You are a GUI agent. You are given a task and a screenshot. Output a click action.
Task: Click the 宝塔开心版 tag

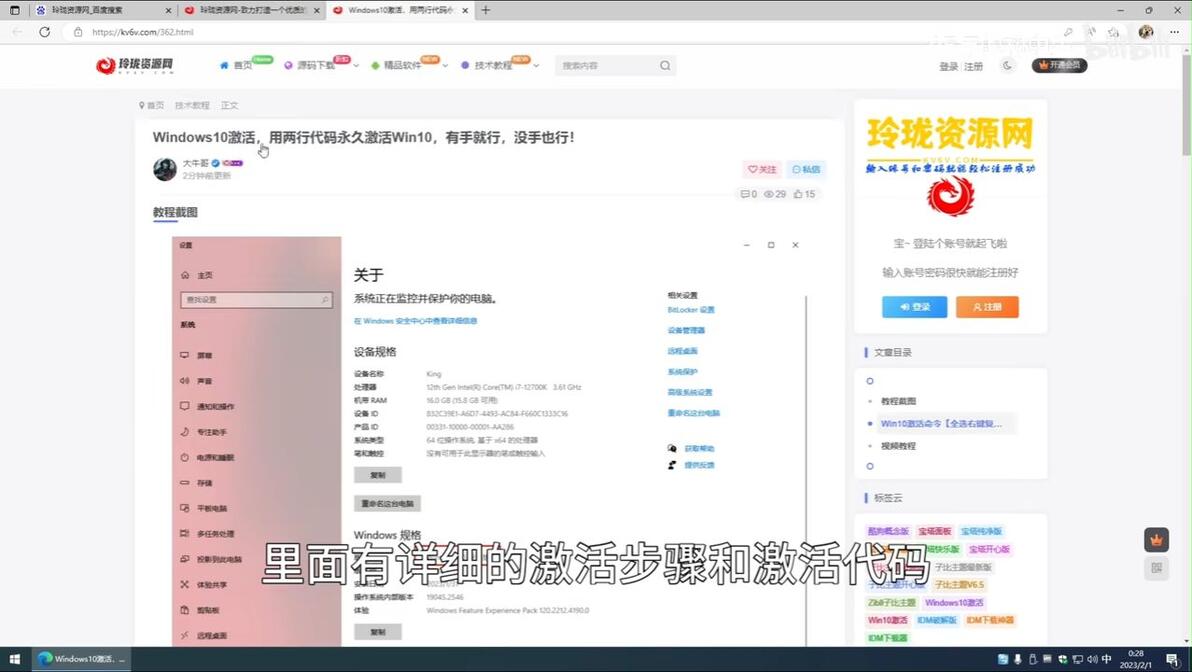click(988, 549)
